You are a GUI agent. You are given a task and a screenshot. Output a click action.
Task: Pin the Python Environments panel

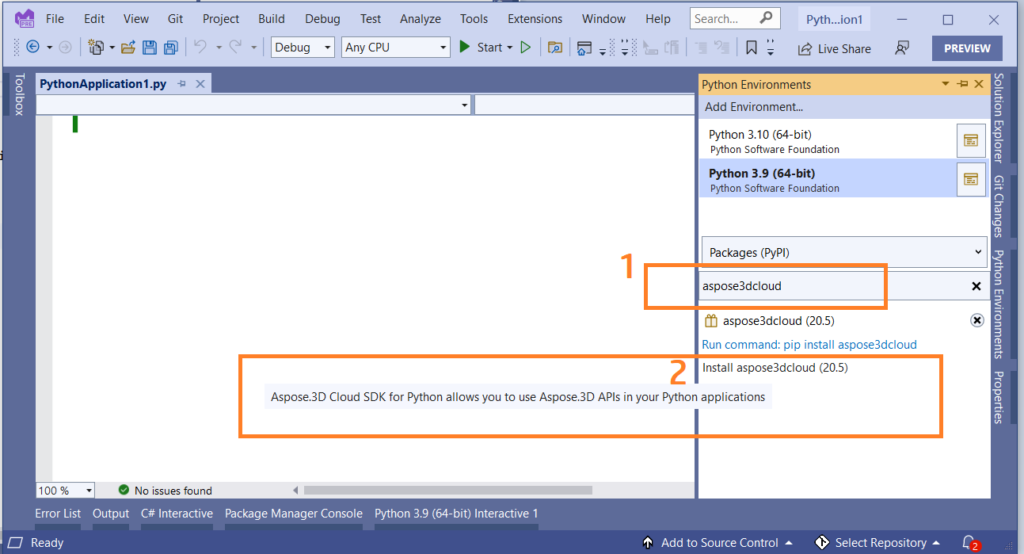(963, 84)
